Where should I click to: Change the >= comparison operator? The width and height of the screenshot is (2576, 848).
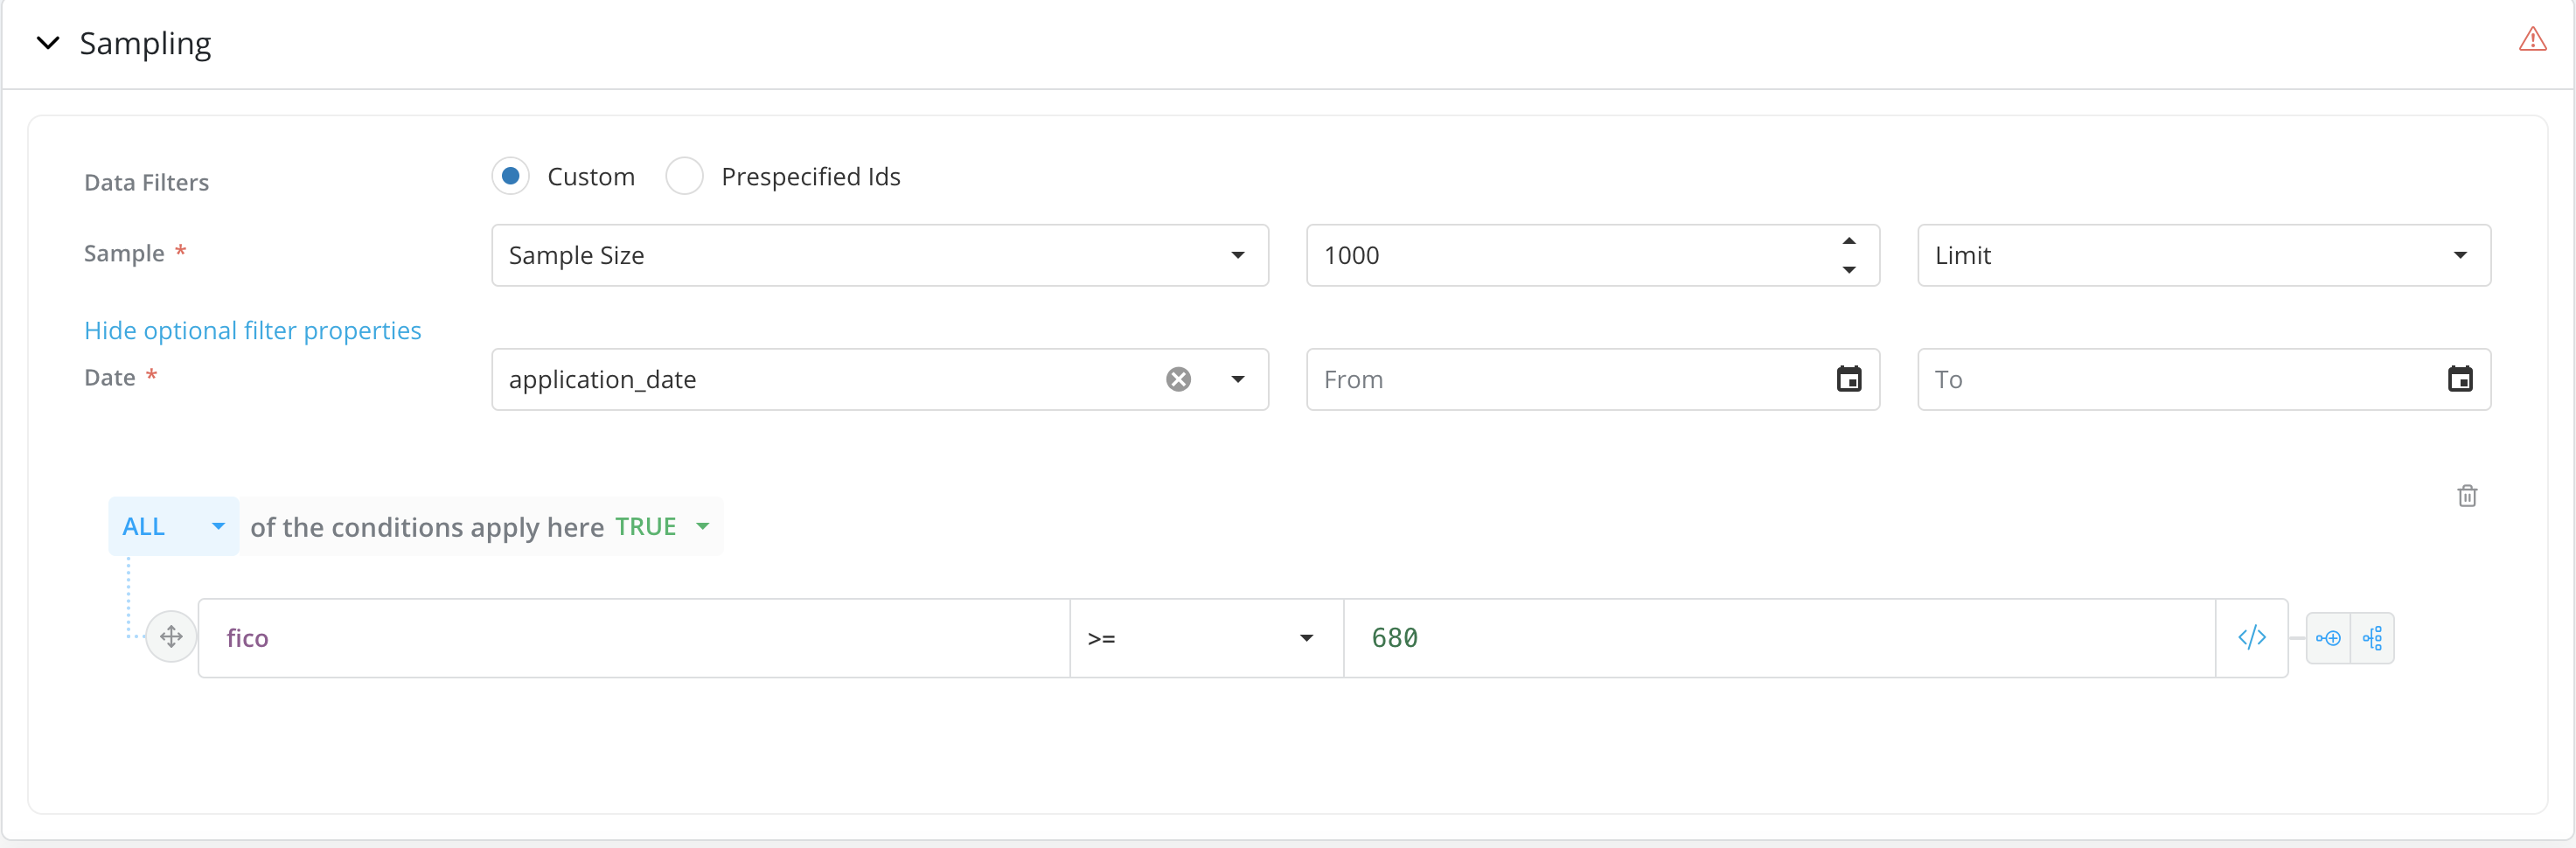1205,638
